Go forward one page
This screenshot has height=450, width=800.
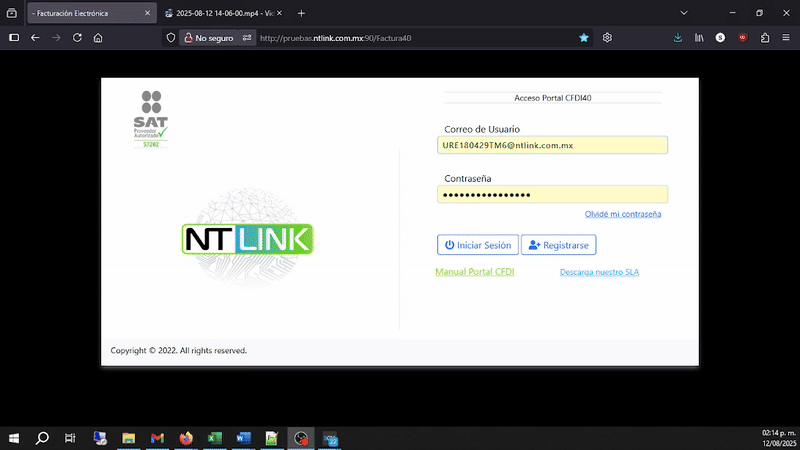56,38
